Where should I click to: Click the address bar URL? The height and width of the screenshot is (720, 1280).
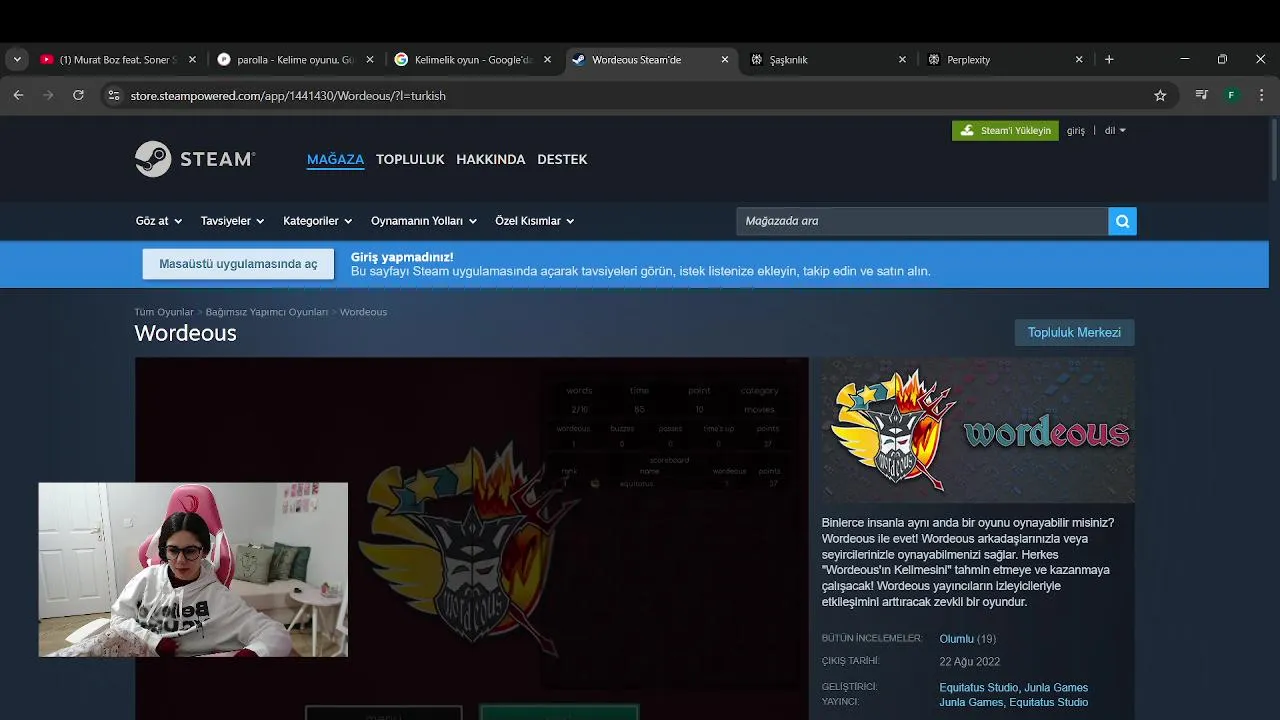click(288, 96)
